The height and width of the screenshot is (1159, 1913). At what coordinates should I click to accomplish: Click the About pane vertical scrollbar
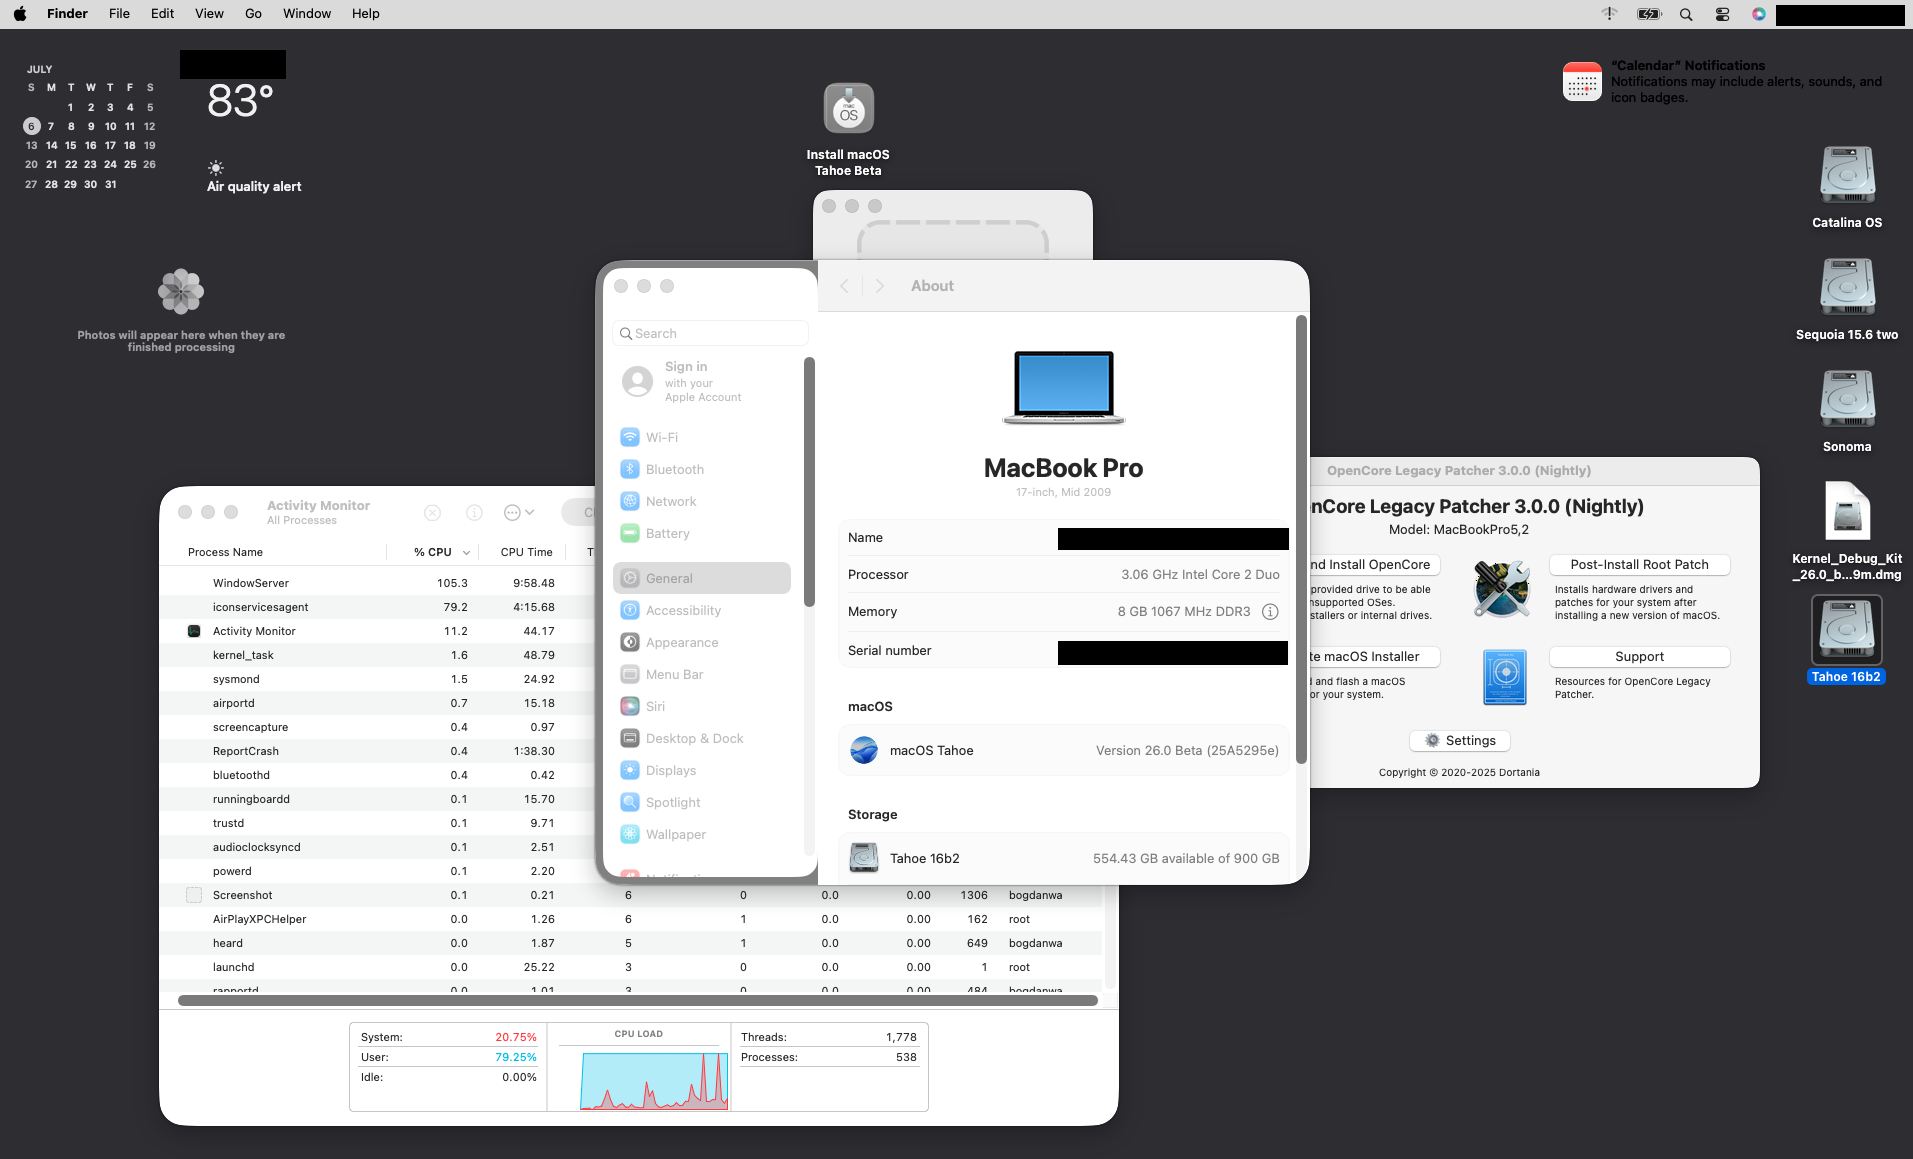(x=1301, y=540)
